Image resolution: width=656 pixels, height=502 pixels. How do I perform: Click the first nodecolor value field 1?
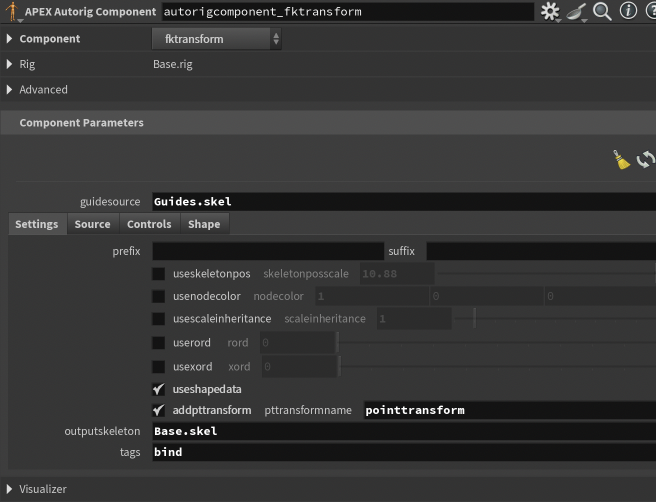[372, 297]
